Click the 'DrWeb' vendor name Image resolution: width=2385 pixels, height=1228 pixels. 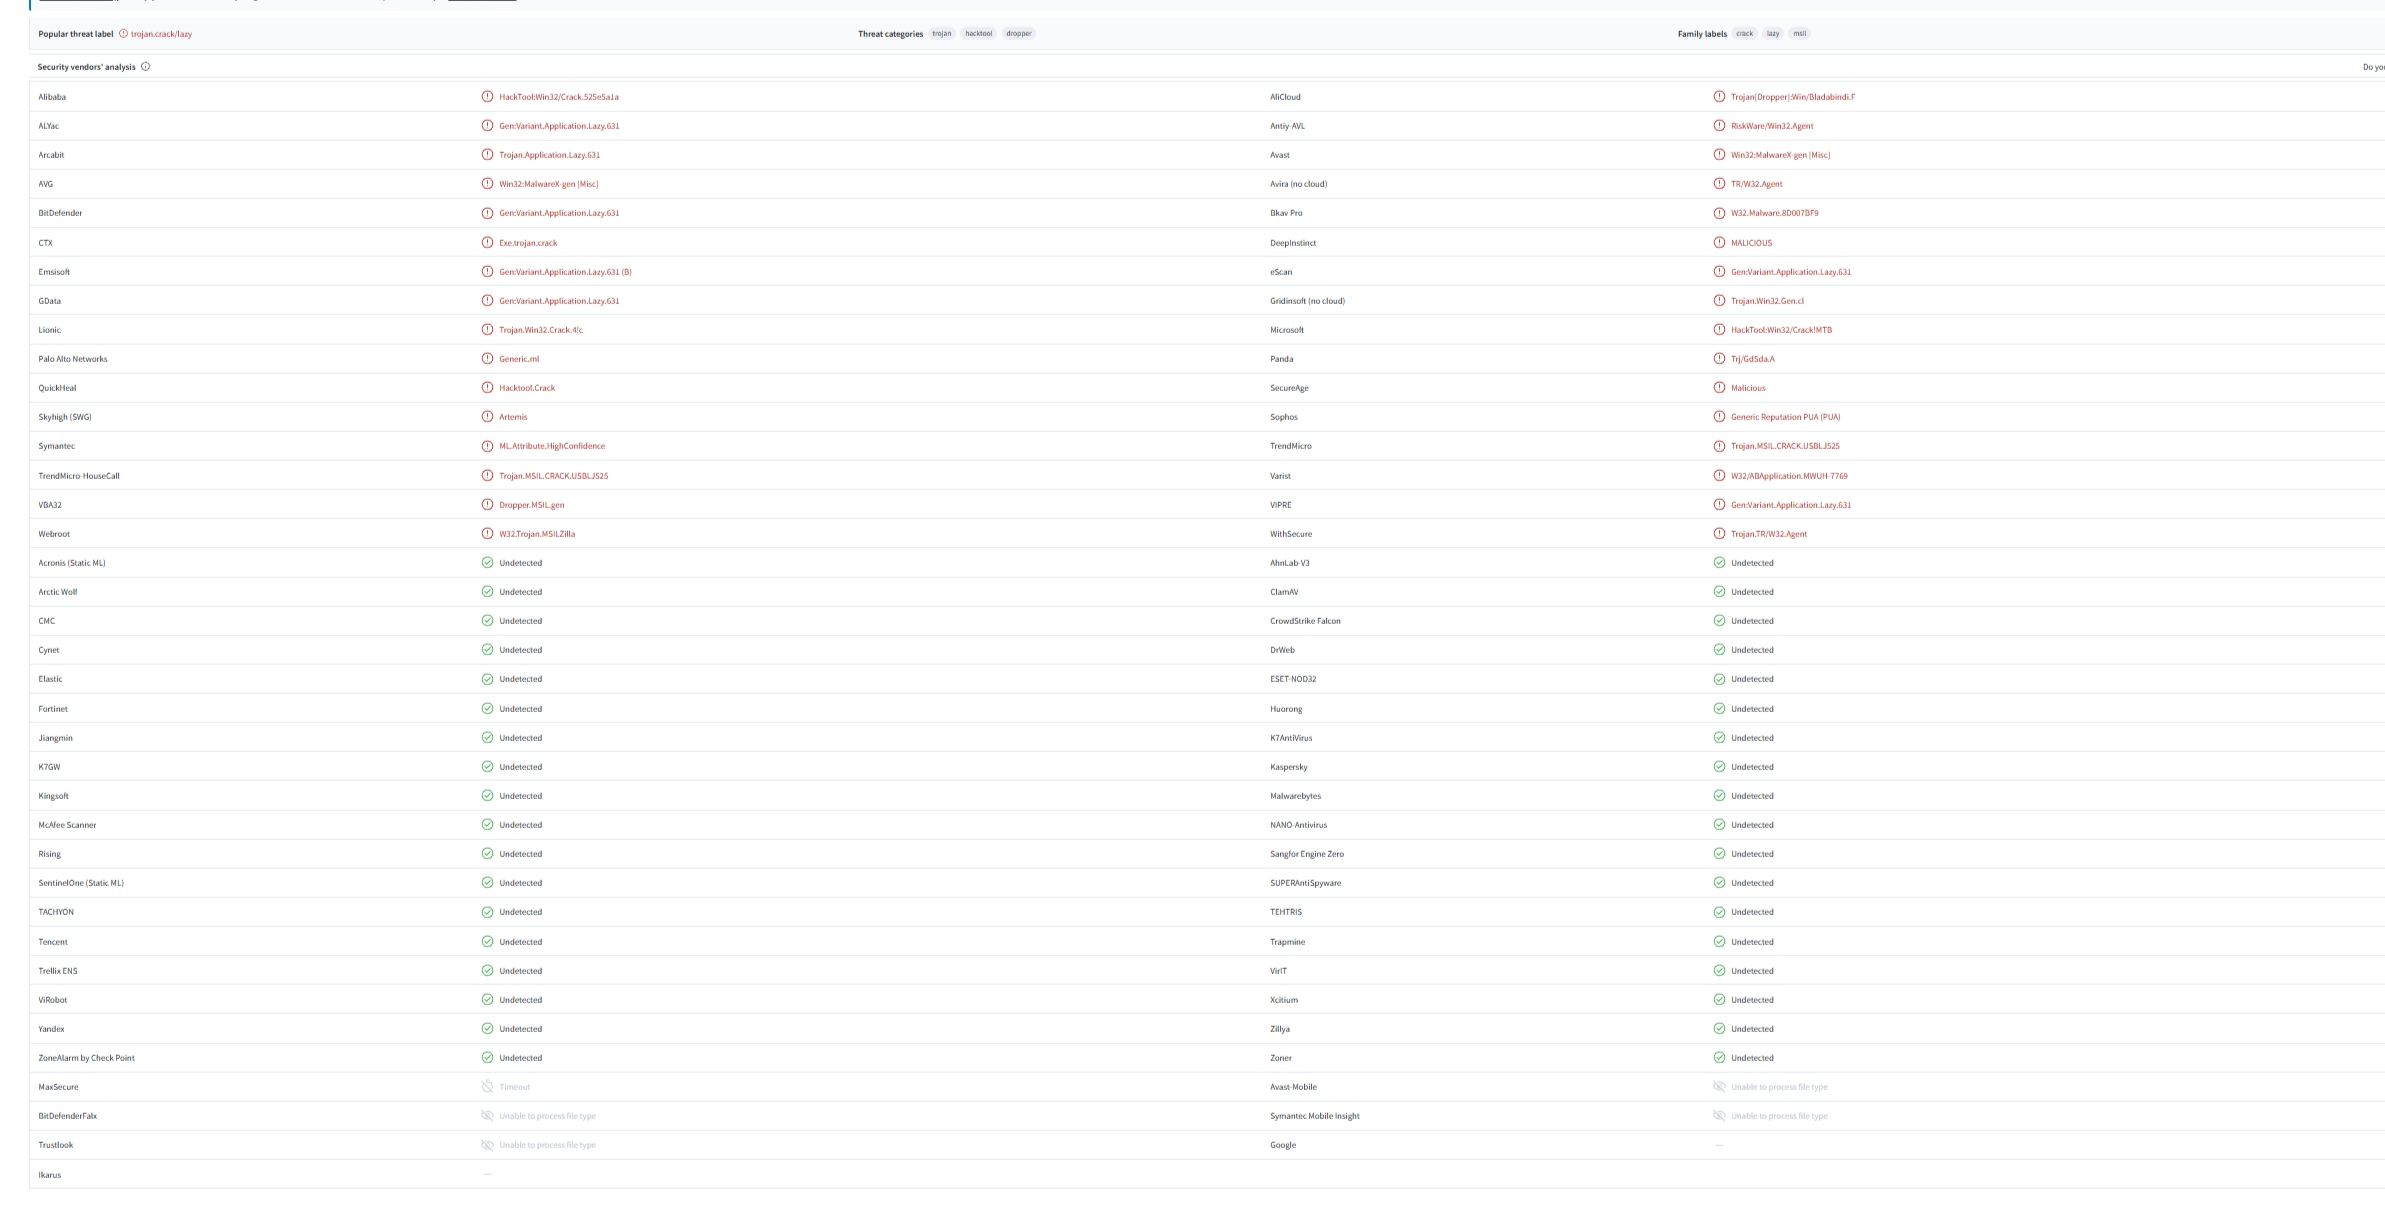coord(1282,650)
